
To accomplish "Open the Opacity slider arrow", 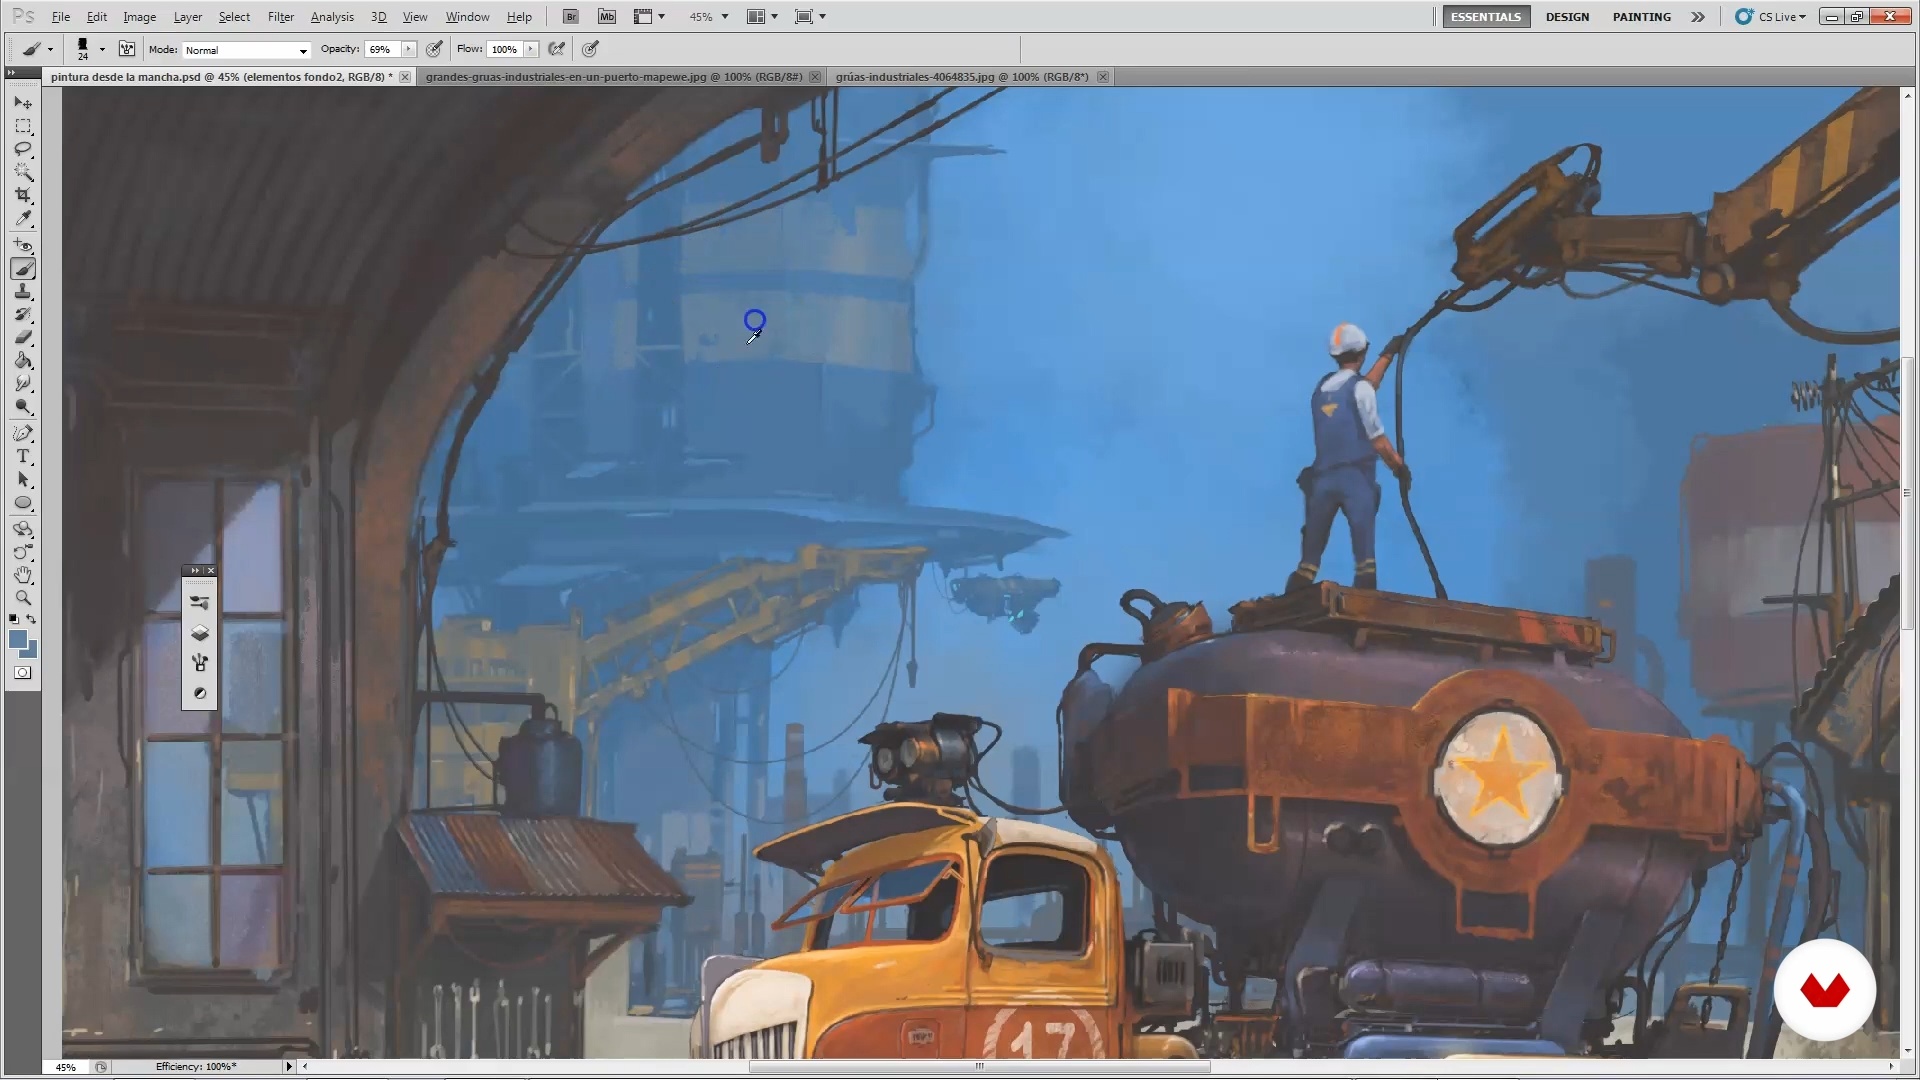I will [408, 49].
